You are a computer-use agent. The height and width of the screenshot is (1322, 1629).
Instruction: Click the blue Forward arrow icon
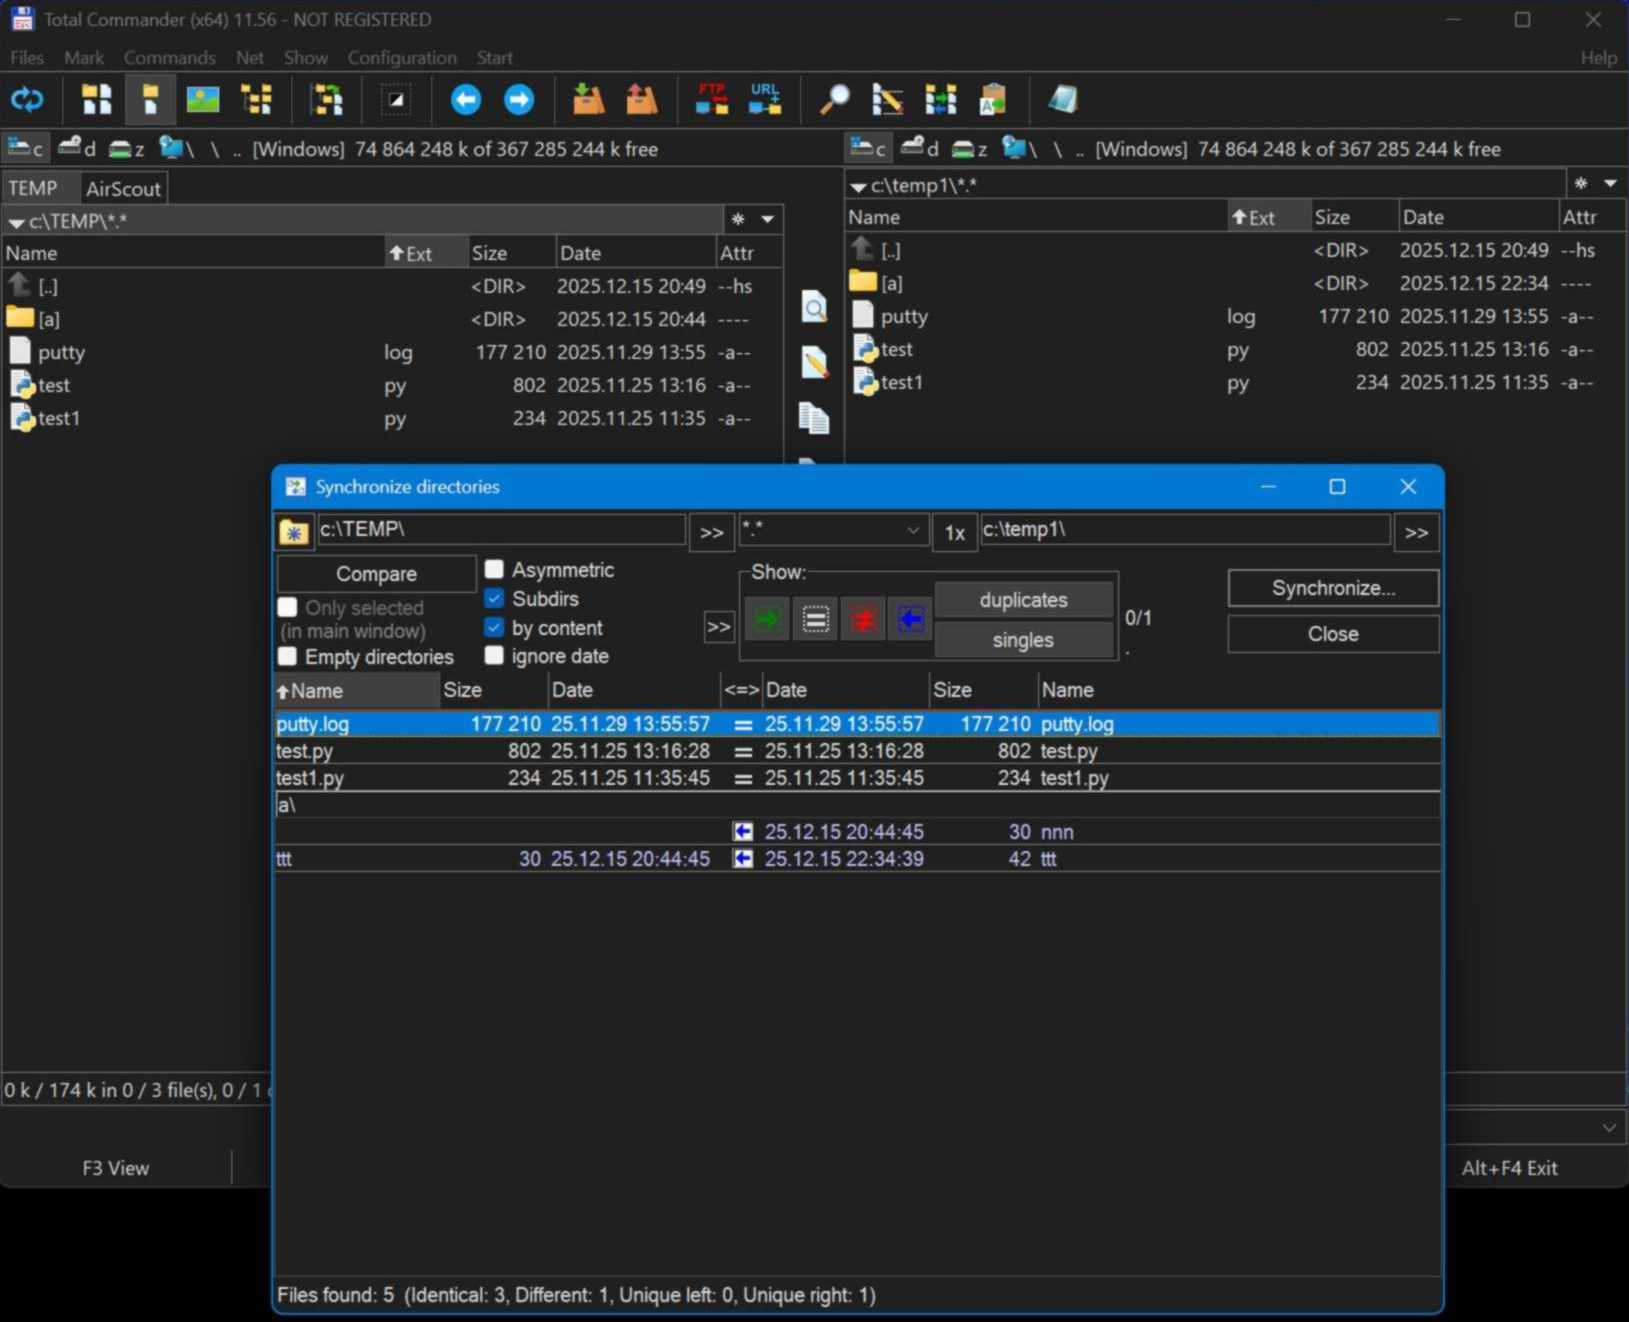[518, 99]
